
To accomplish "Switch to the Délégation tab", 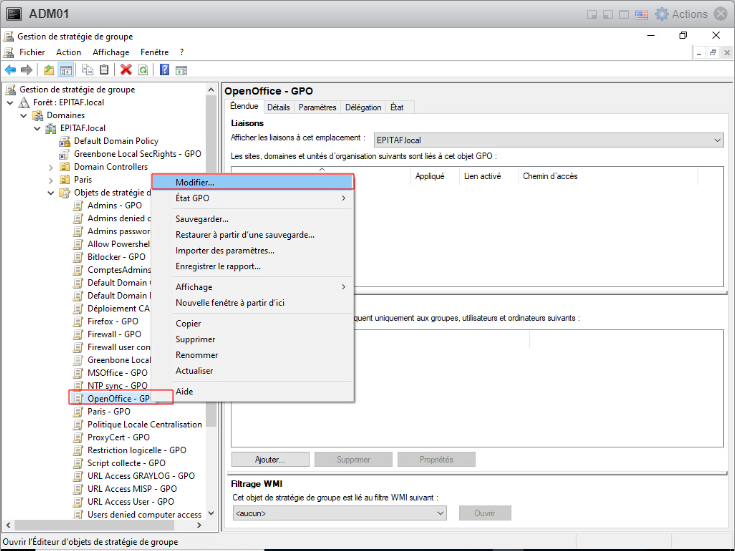I will [x=362, y=107].
